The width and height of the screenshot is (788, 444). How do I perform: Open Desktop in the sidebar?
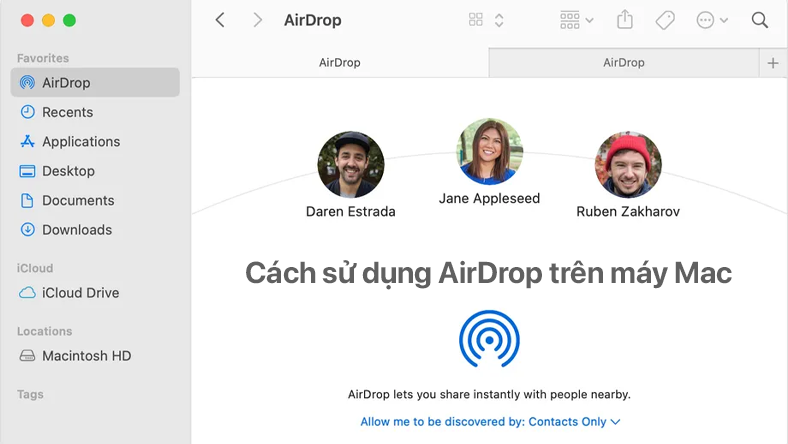pos(95,171)
